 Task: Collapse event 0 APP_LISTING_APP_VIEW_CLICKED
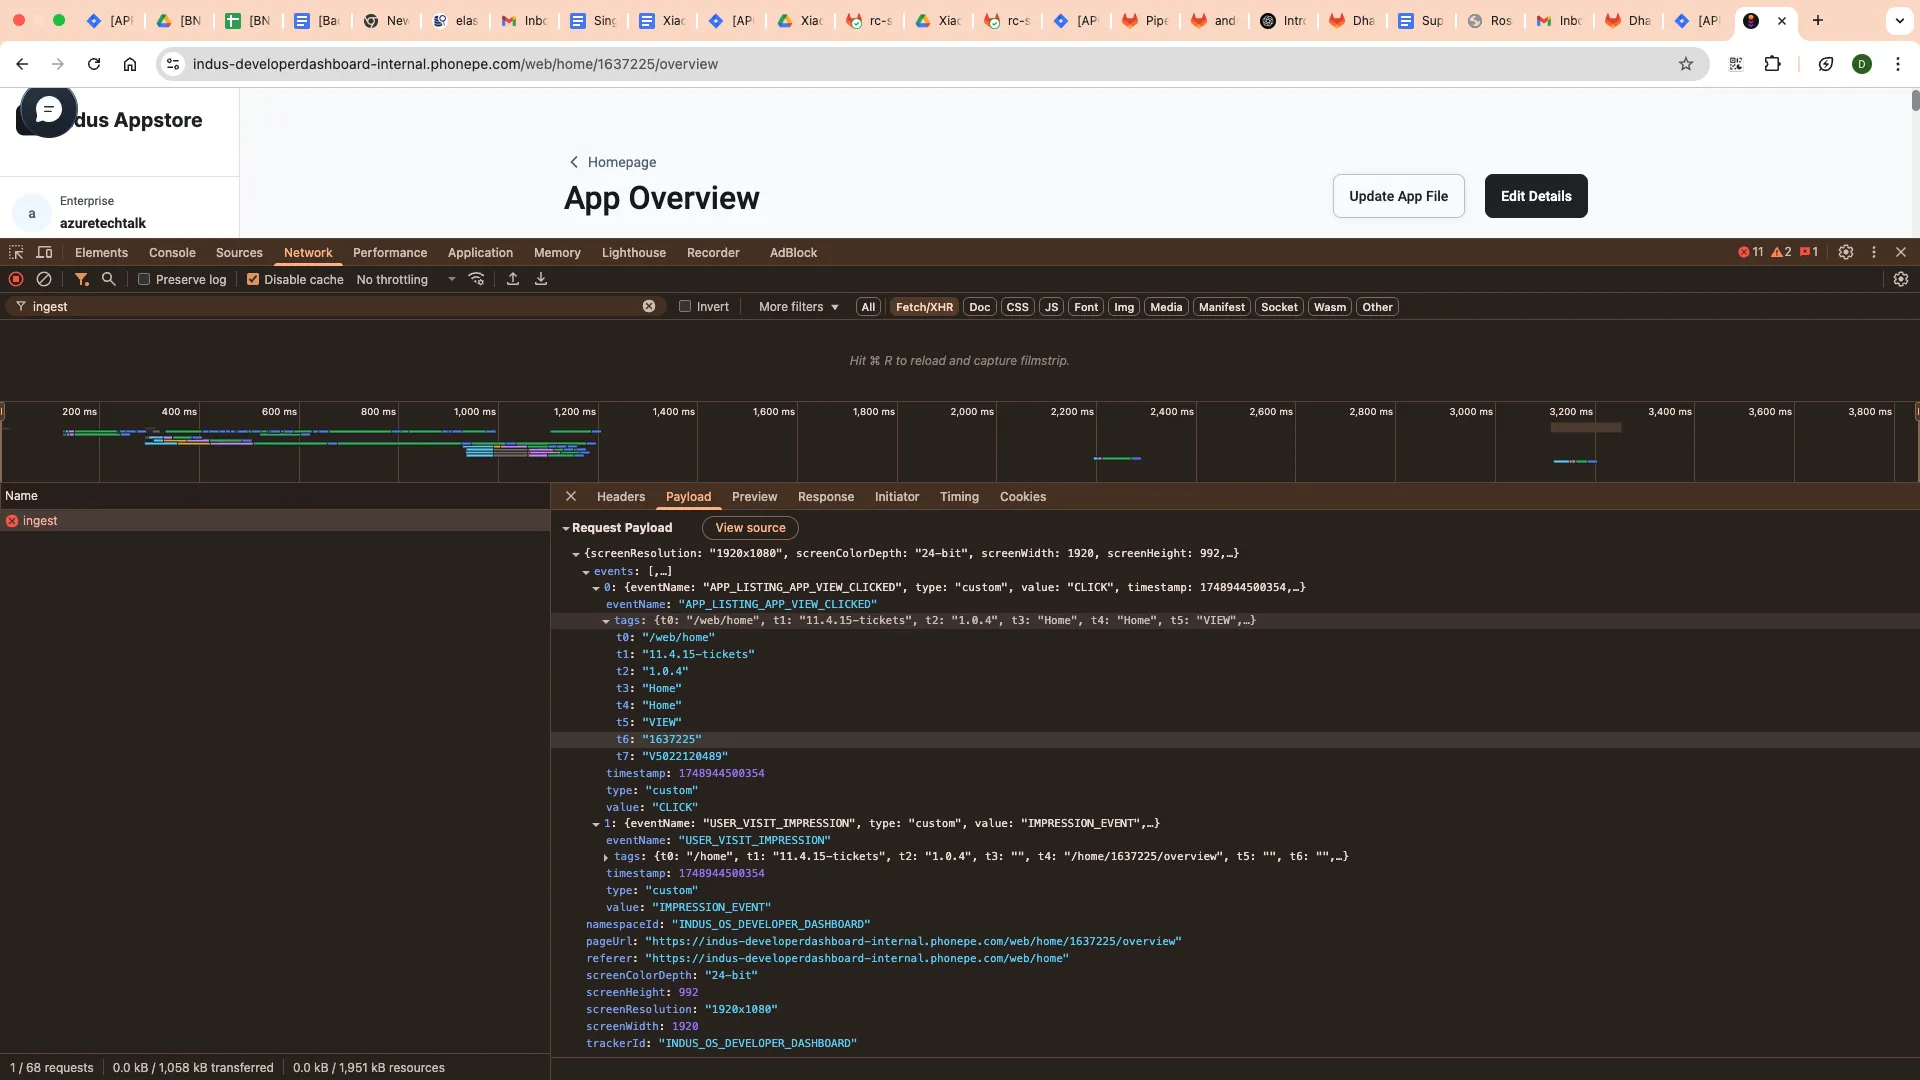click(x=596, y=588)
